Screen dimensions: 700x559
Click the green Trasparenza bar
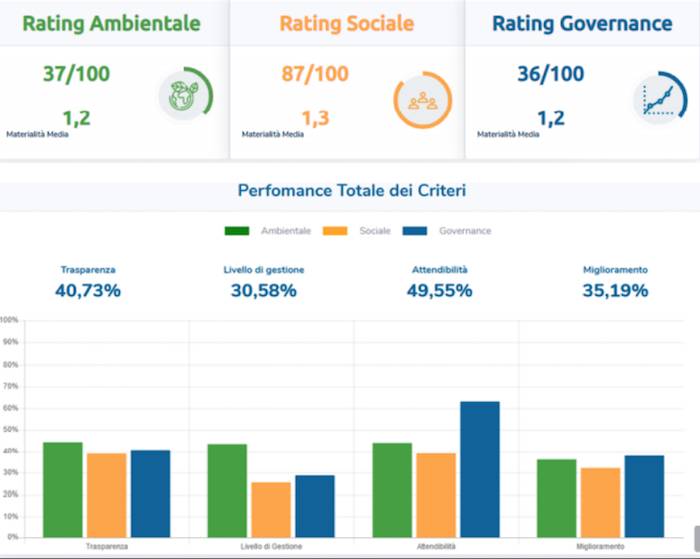(63, 490)
